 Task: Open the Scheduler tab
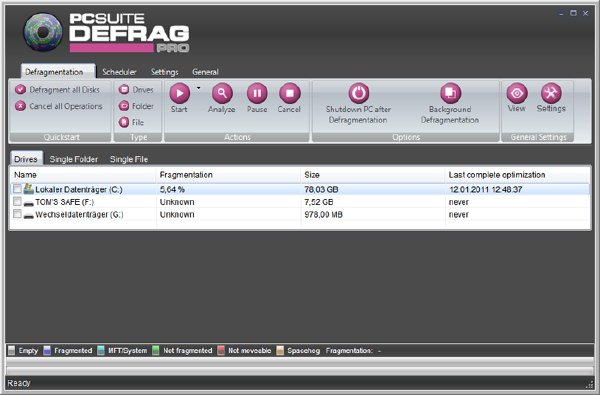tap(119, 72)
